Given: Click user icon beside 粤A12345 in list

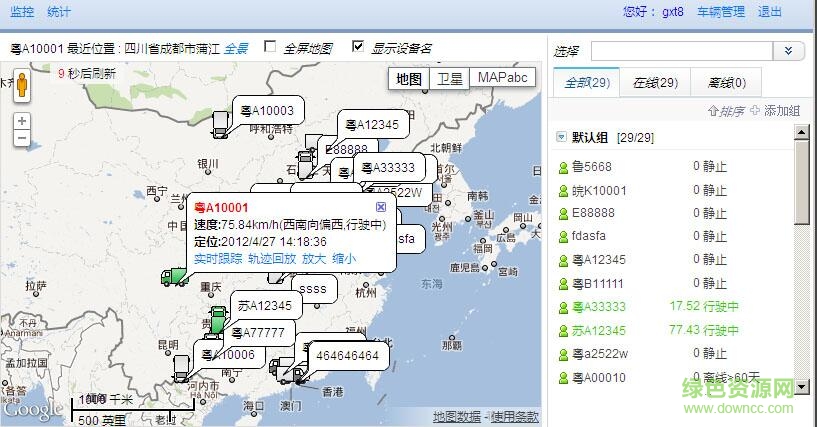Looking at the screenshot, I should click(x=563, y=260).
